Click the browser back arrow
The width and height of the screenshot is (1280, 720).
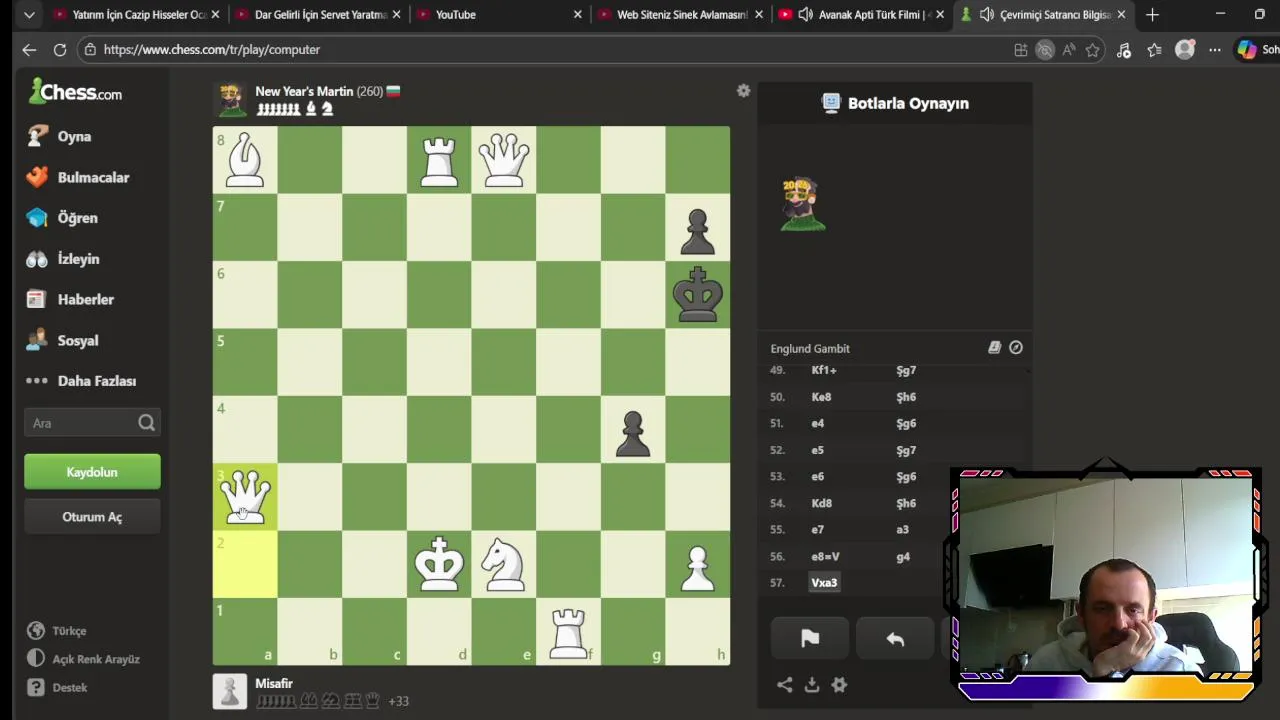click(x=29, y=49)
